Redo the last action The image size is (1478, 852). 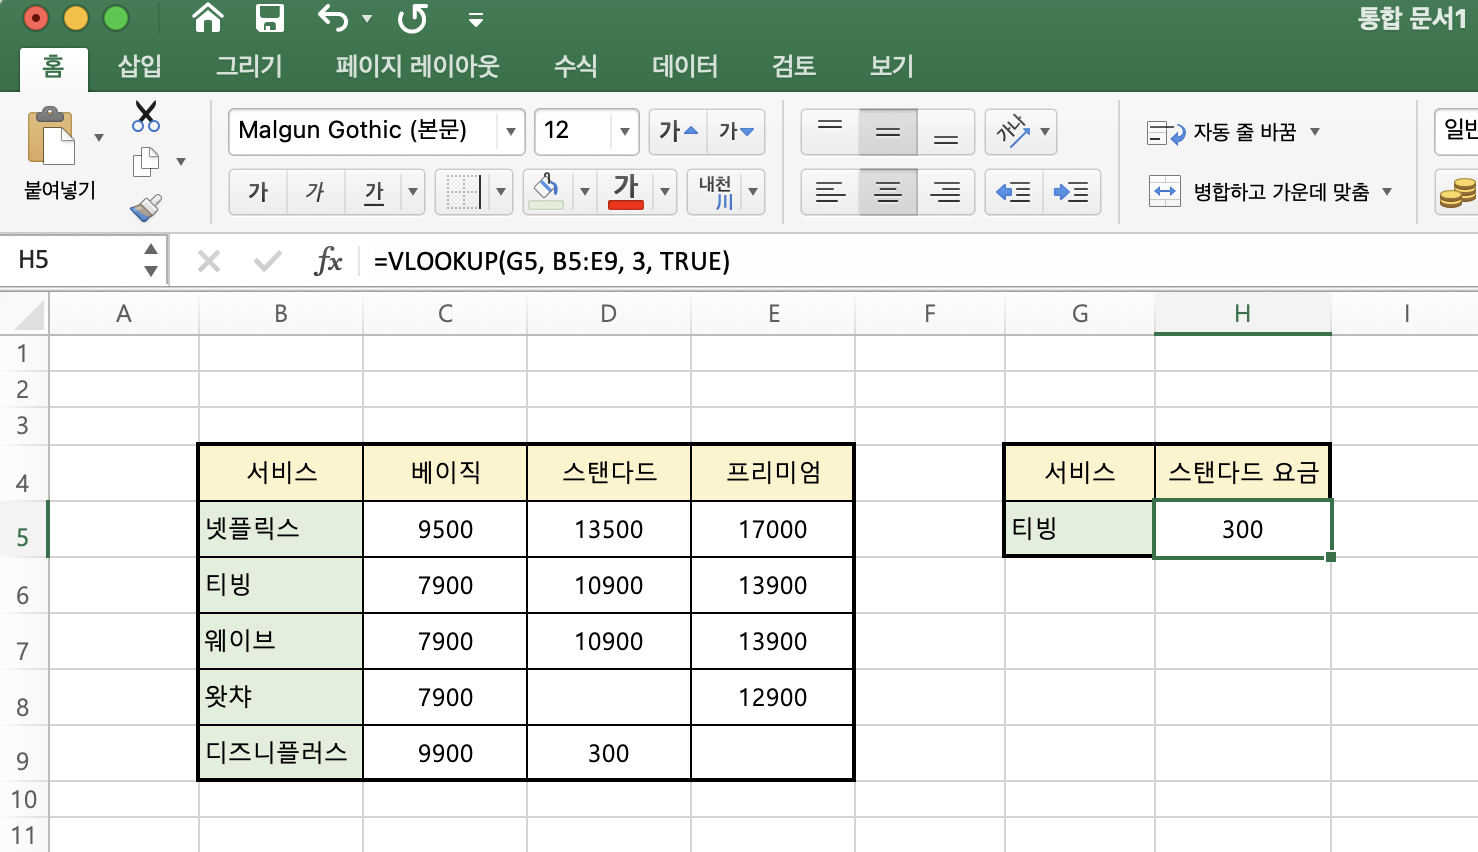(413, 18)
